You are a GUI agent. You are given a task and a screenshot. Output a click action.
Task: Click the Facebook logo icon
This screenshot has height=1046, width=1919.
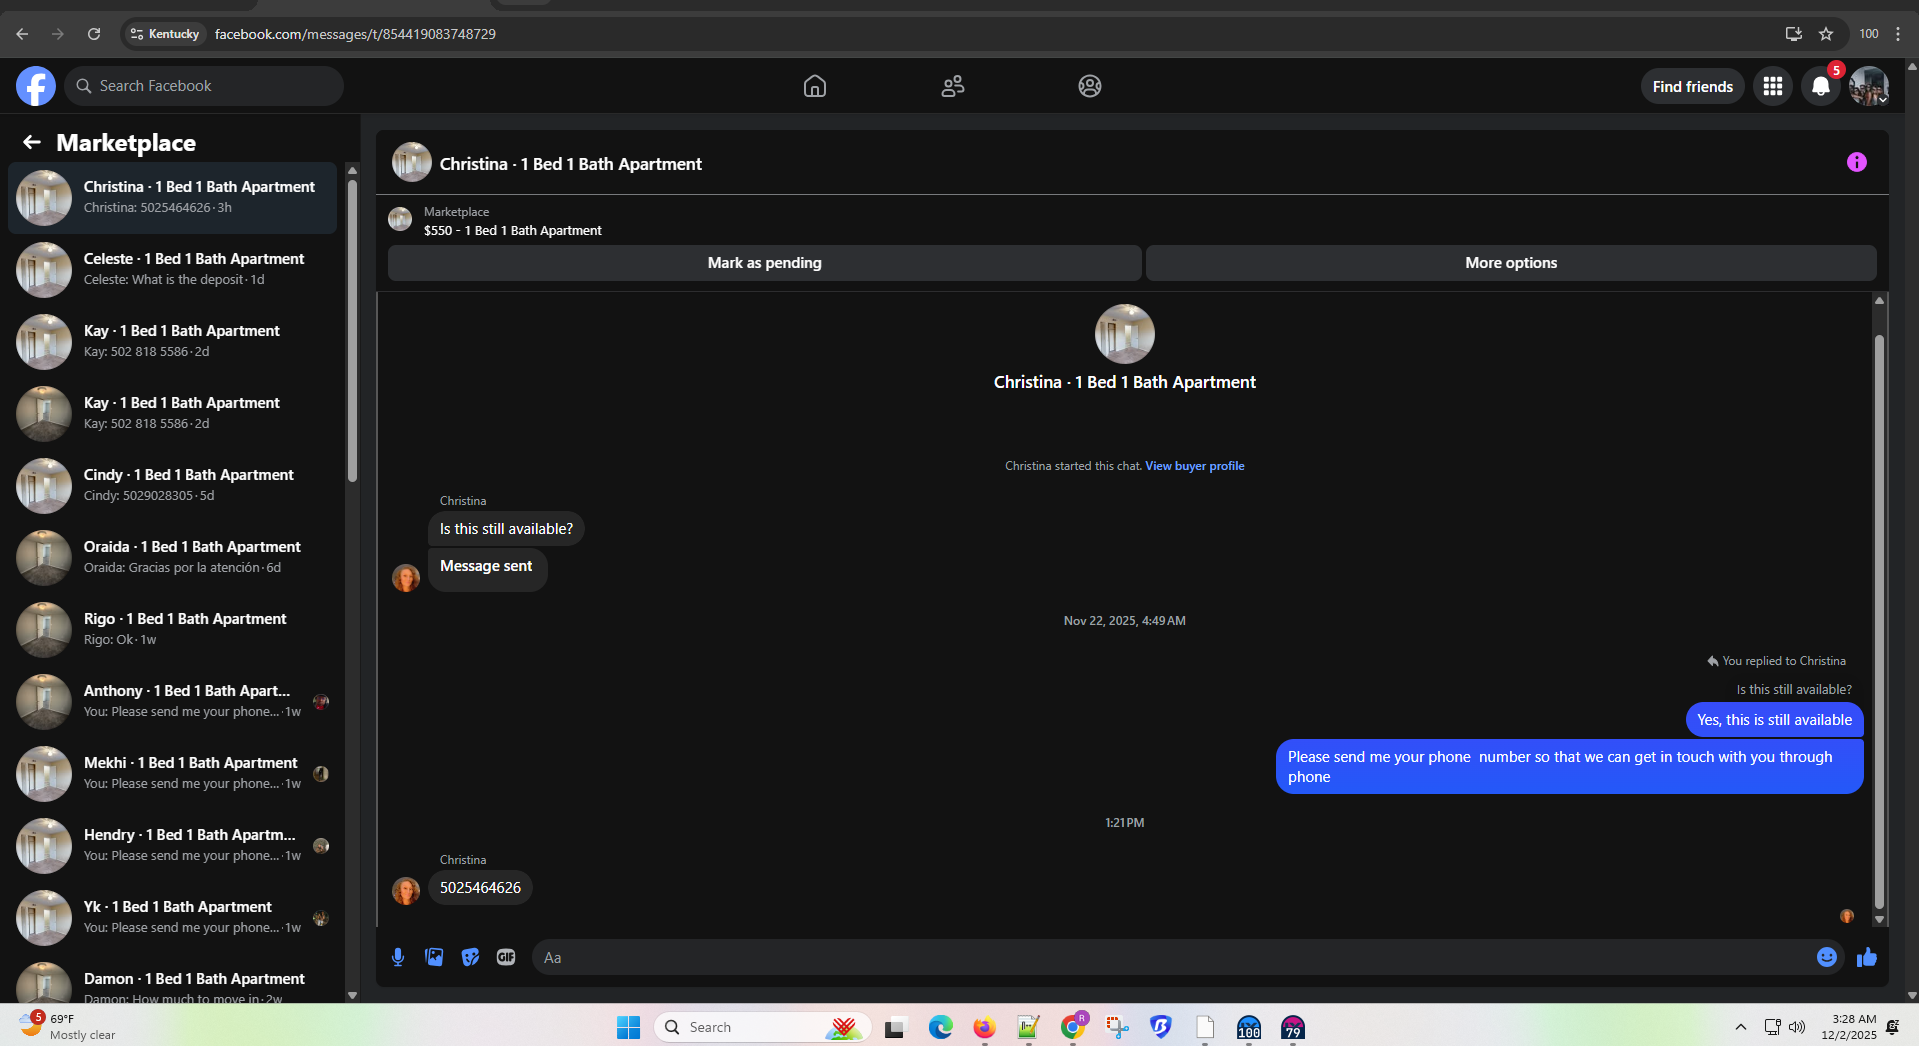(36, 86)
